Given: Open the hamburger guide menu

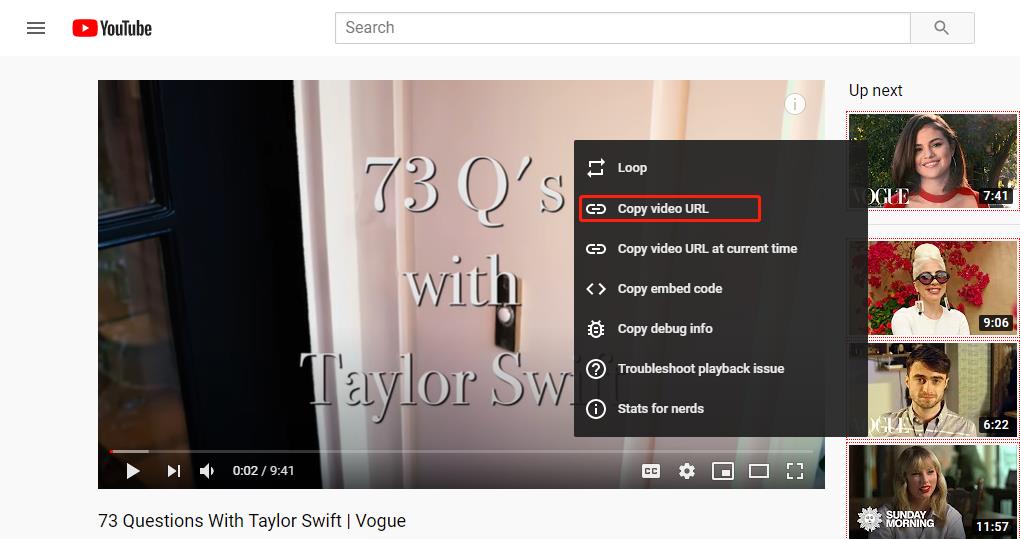Looking at the screenshot, I should (x=36, y=28).
